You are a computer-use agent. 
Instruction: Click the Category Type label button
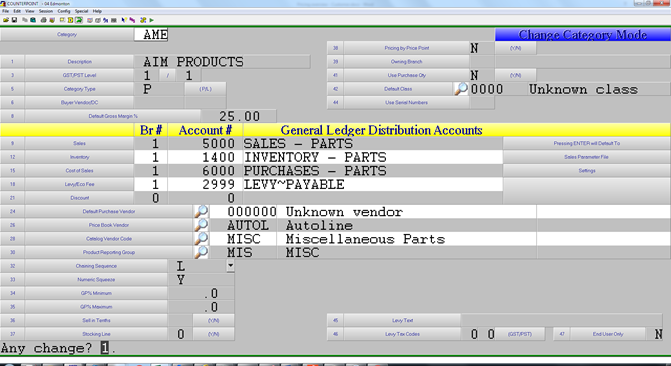point(79,89)
